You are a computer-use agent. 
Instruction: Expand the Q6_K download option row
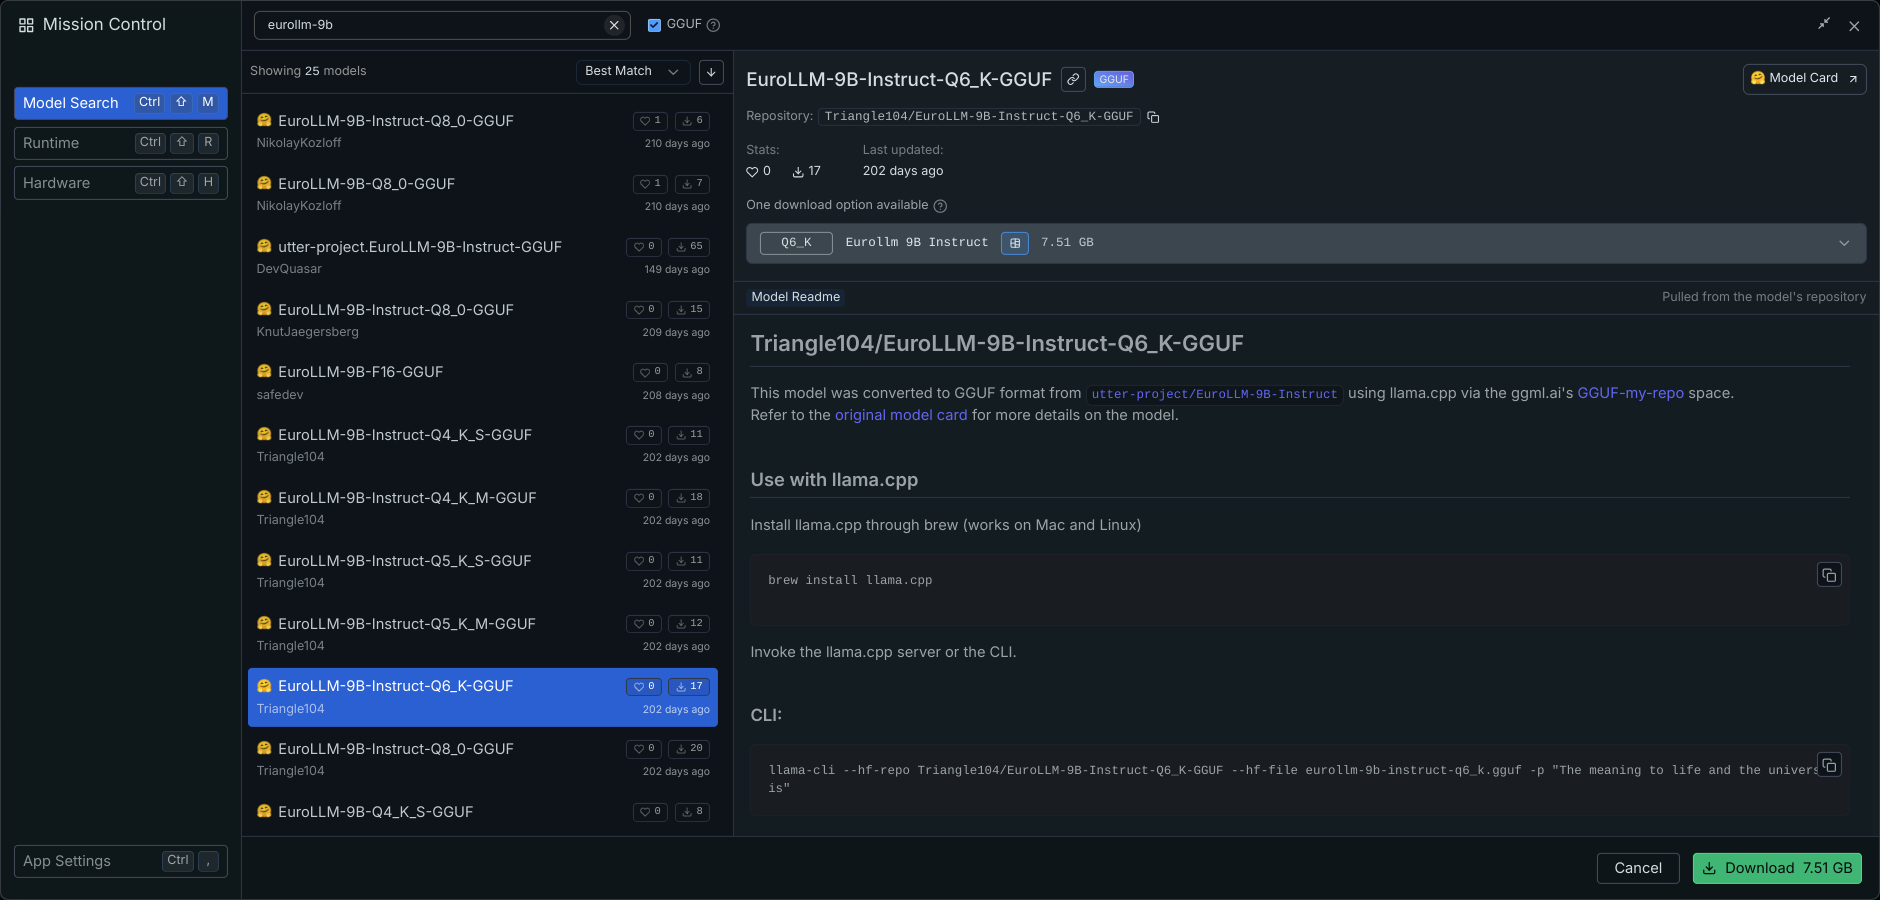(x=1843, y=243)
